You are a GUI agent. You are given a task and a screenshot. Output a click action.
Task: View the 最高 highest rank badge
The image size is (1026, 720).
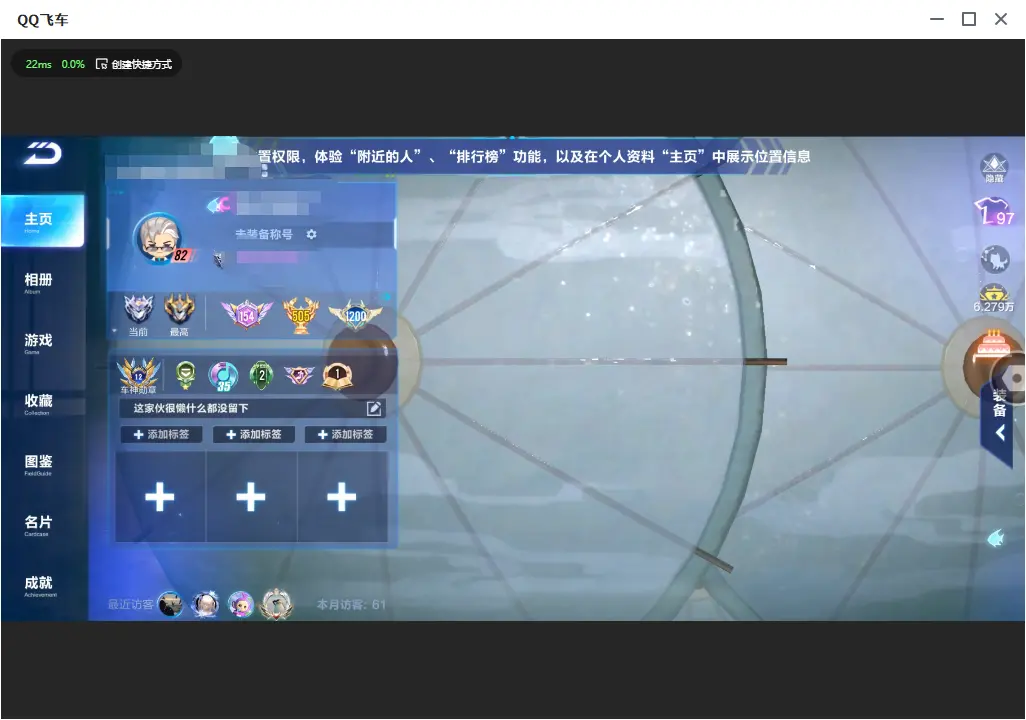(x=179, y=313)
